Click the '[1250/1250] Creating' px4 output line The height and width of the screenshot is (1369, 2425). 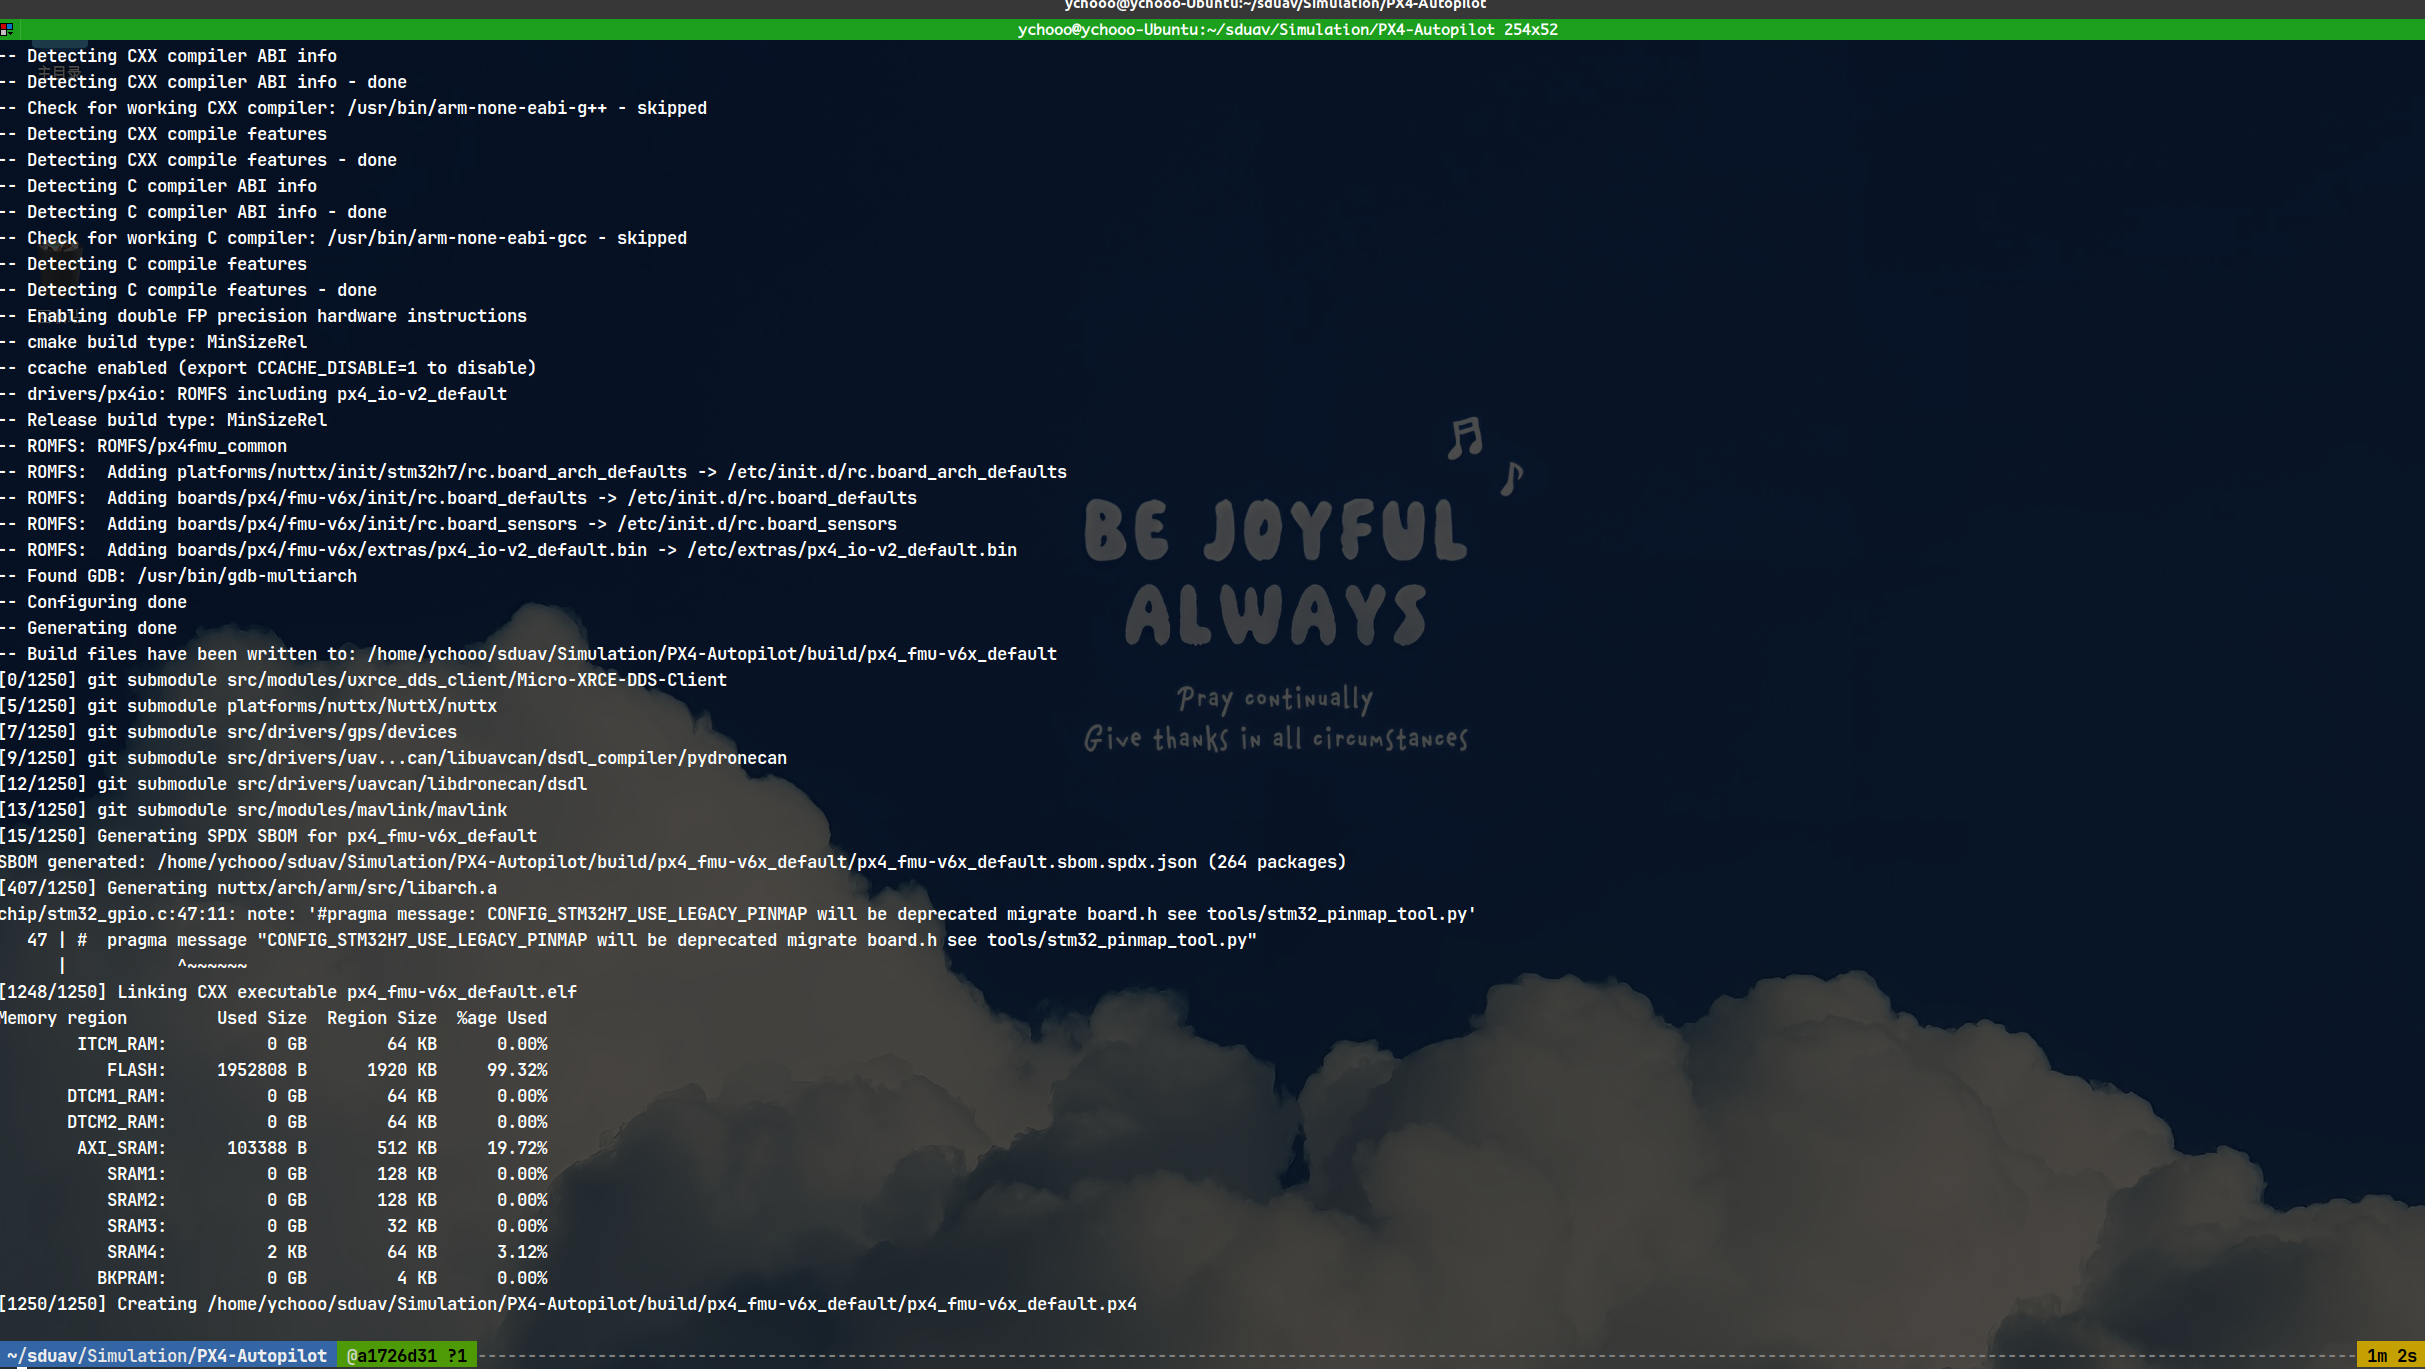point(569,1304)
